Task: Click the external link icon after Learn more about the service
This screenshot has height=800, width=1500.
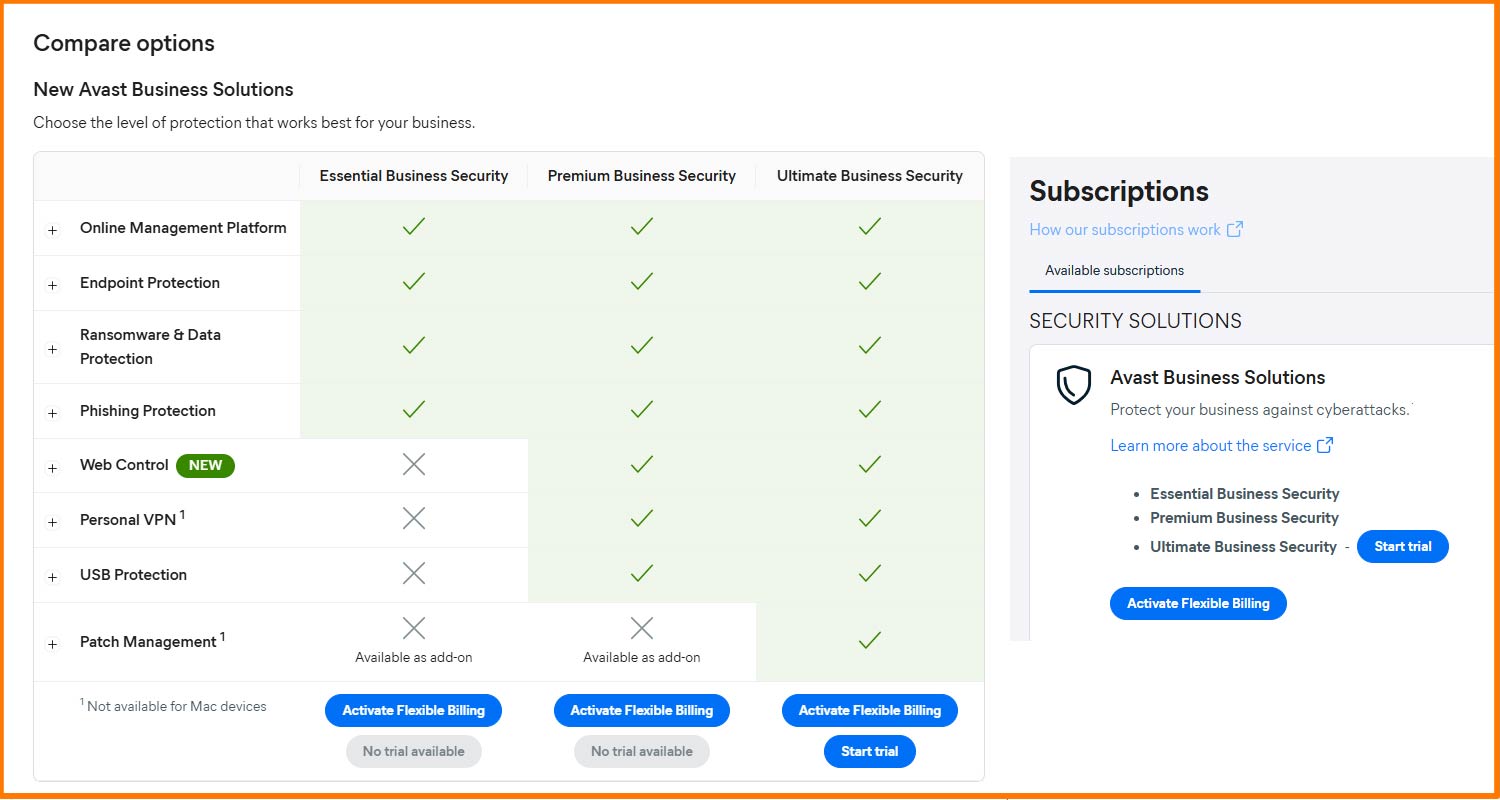Action: pos(1326,445)
